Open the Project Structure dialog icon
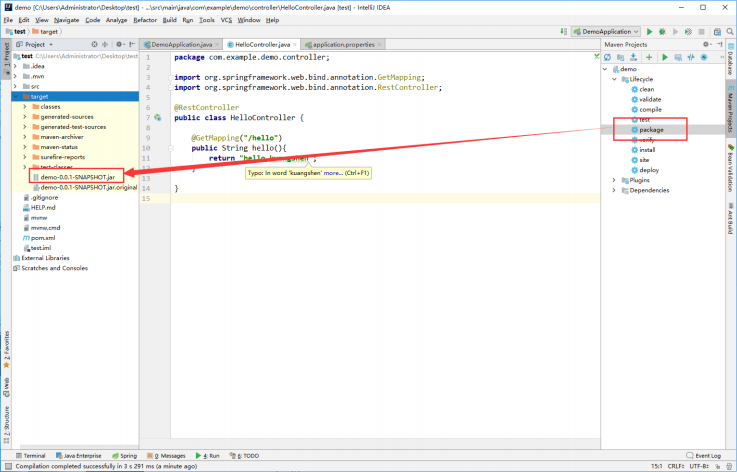This screenshot has width=737, height=472. pos(717,31)
